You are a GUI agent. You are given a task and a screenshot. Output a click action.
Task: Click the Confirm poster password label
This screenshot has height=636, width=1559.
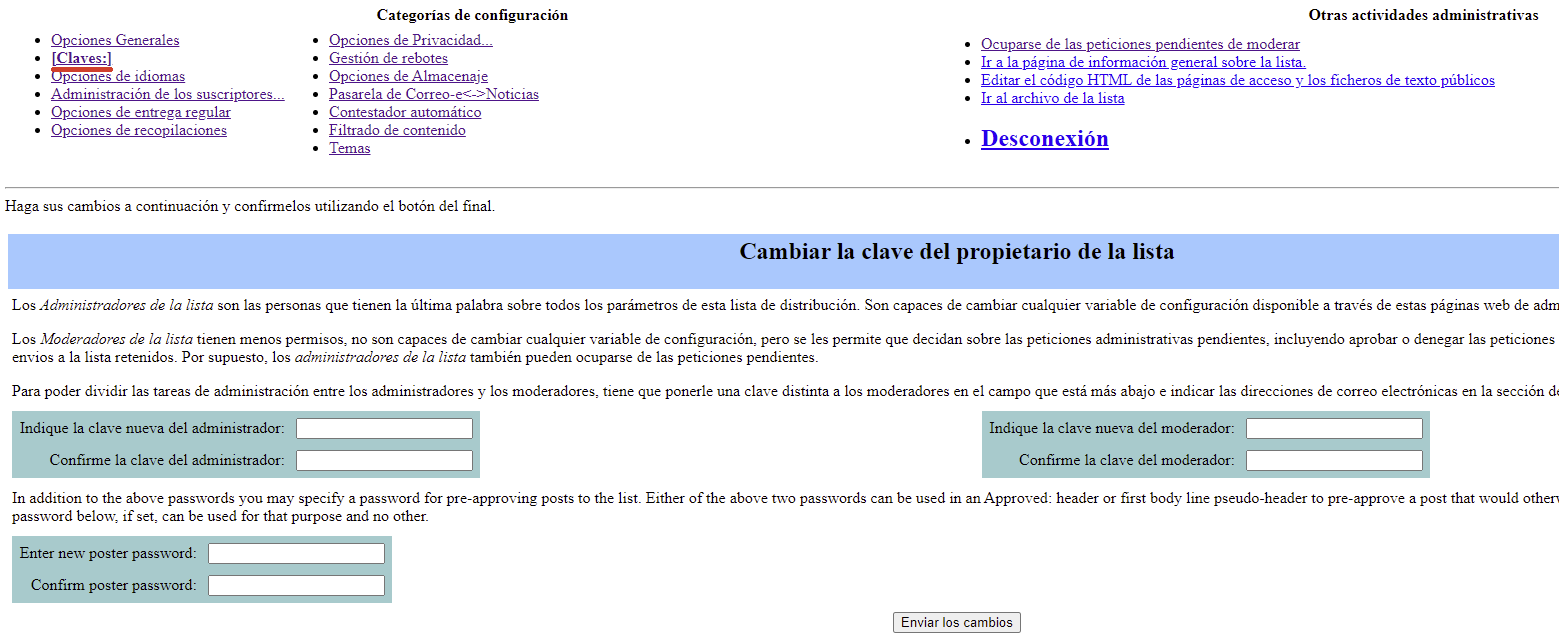[x=114, y=585]
